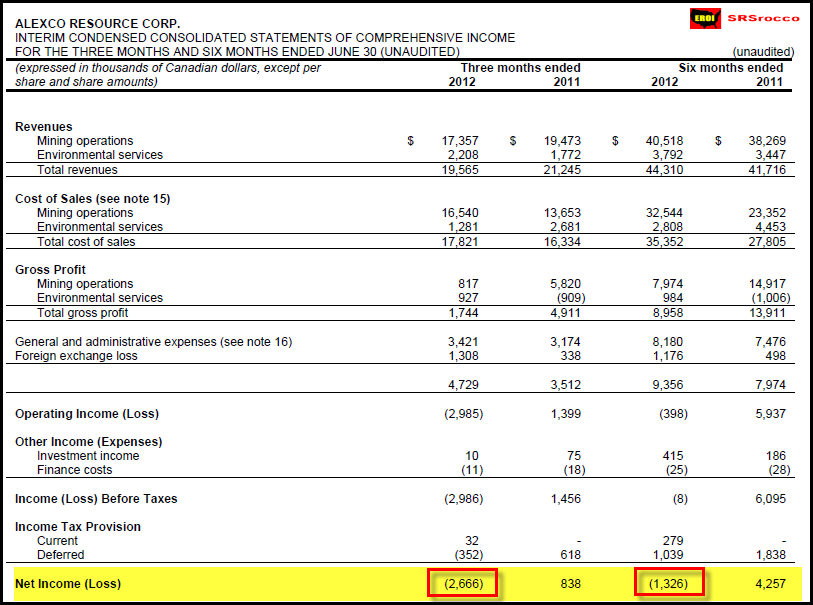Click Foreign exchange loss label

[76, 356]
